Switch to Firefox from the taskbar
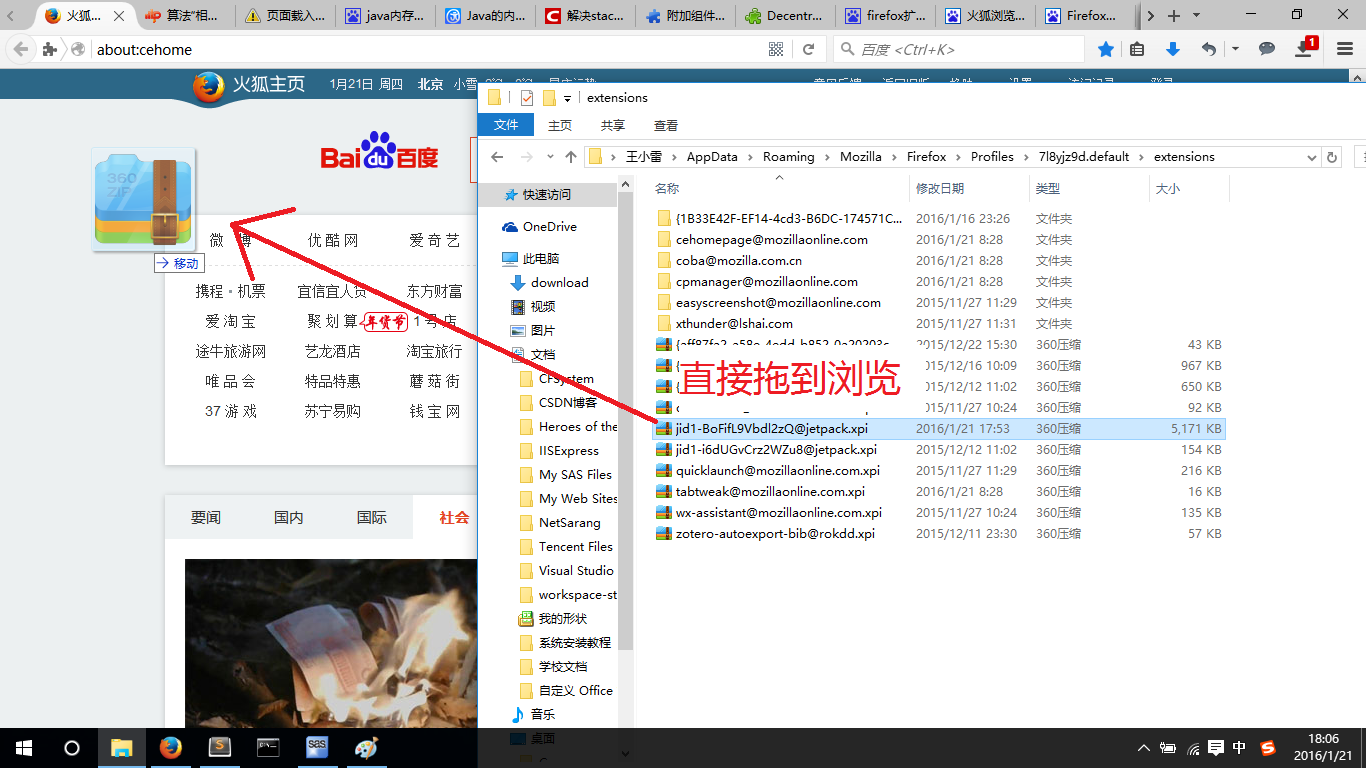The width and height of the screenshot is (1366, 768). click(171, 747)
